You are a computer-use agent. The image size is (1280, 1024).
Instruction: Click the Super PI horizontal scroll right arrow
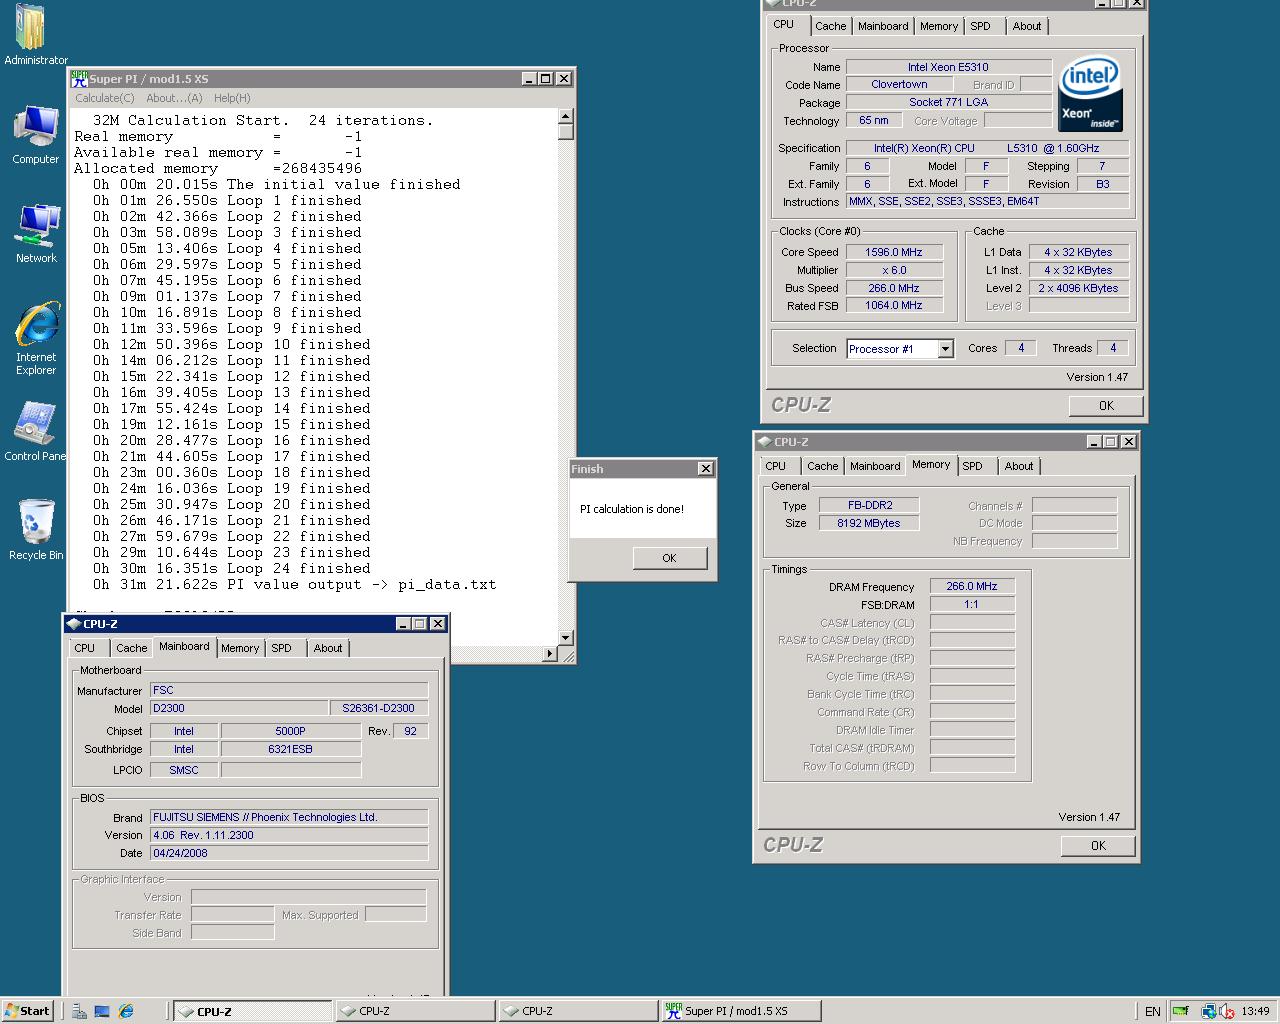(x=549, y=653)
